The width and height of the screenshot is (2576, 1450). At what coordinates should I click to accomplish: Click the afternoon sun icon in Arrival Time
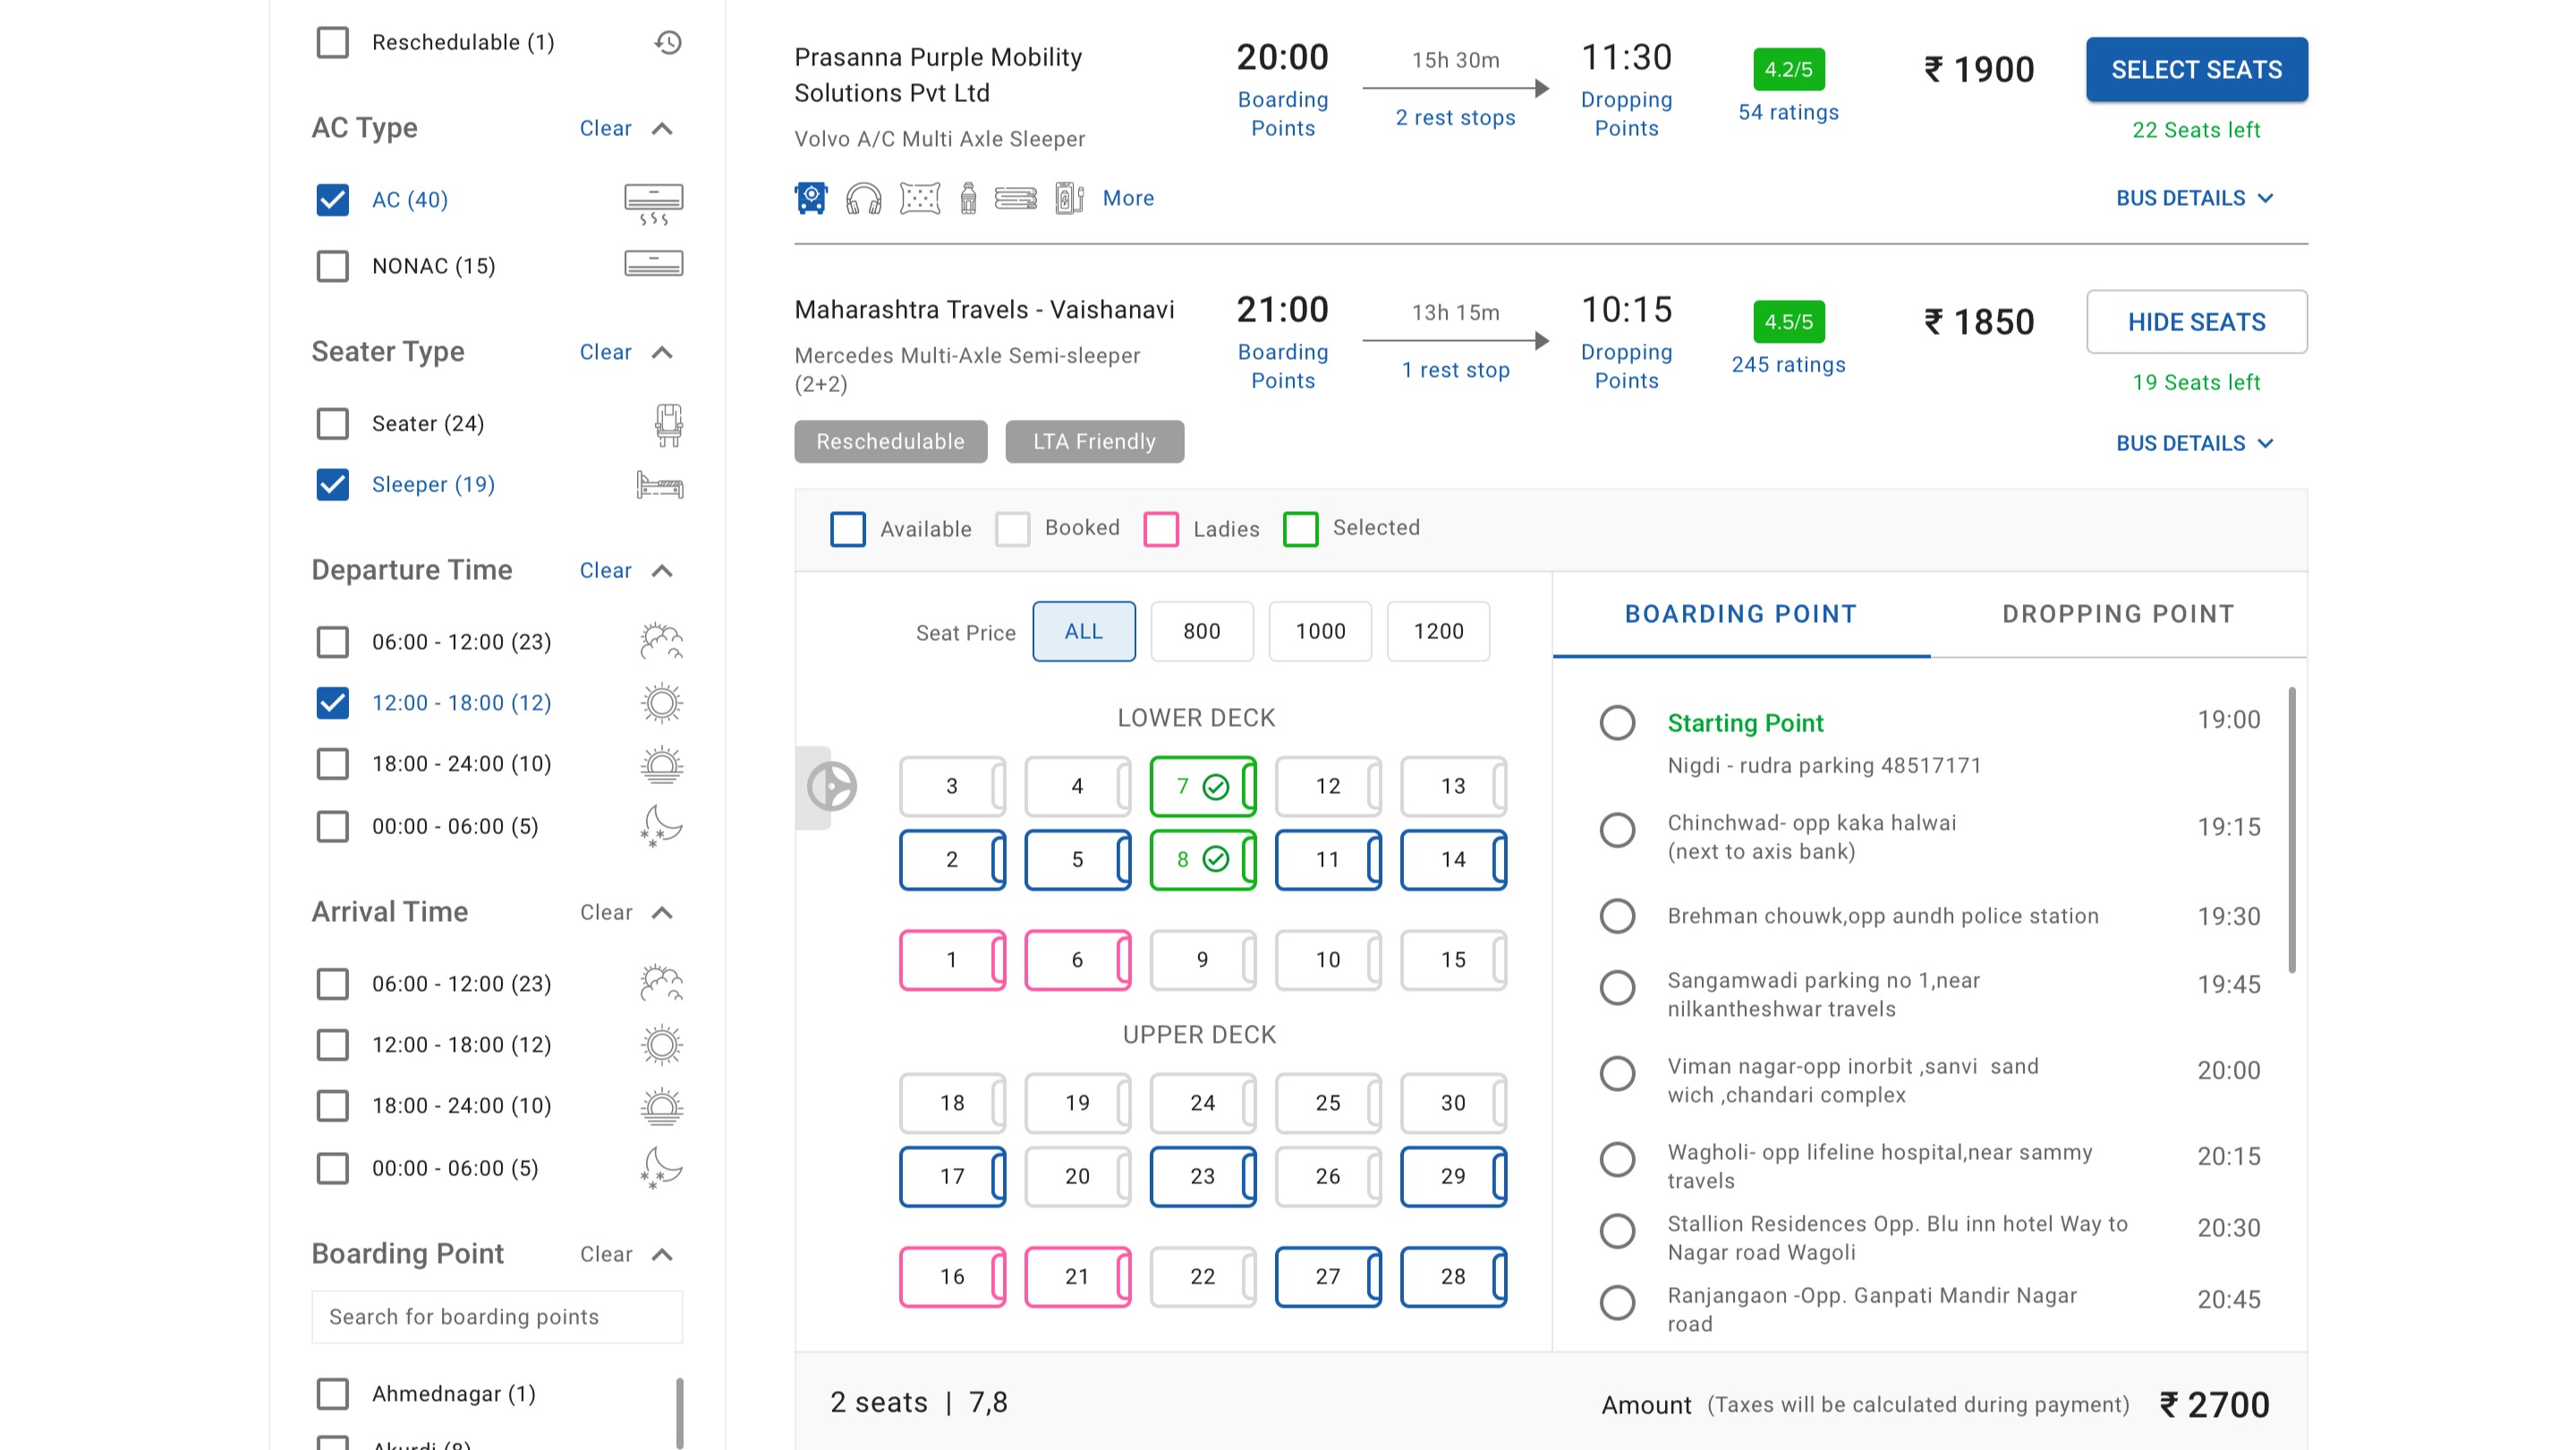point(661,1045)
